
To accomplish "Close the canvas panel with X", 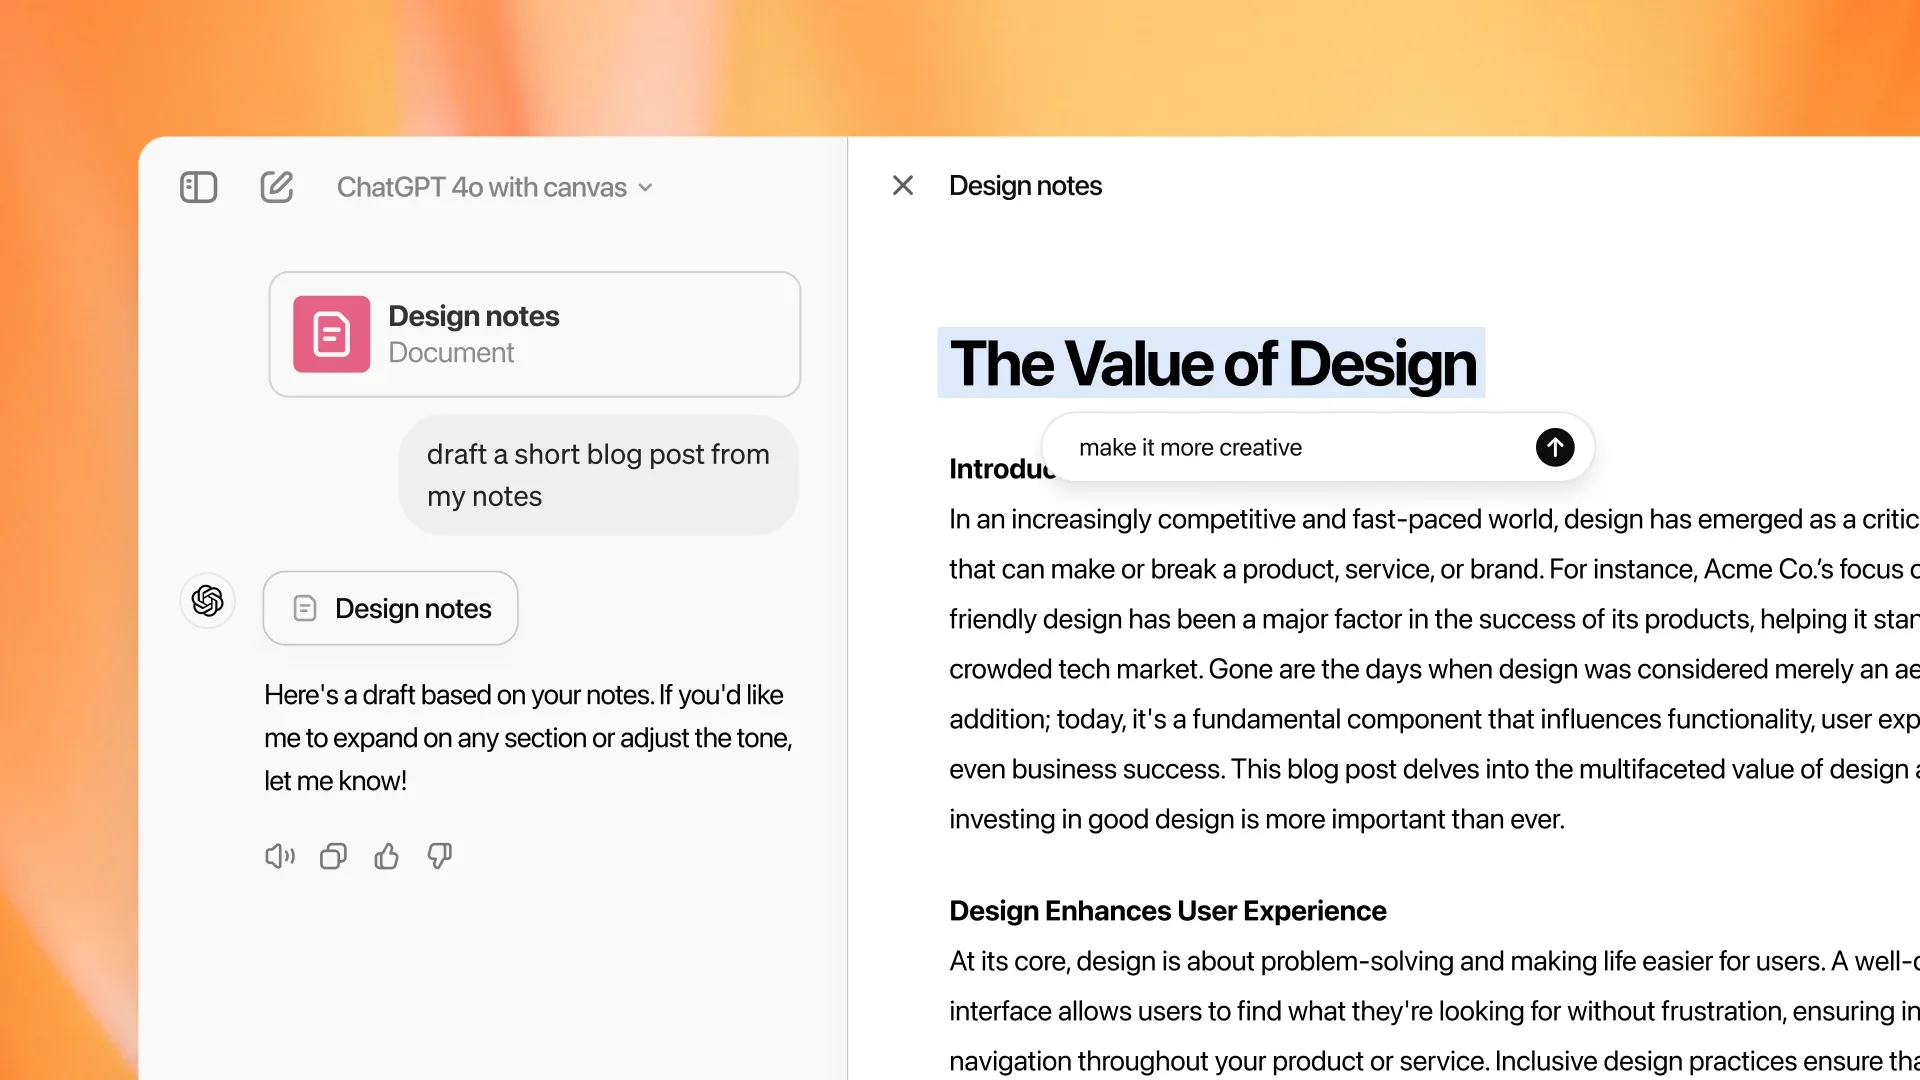I will [x=902, y=185].
